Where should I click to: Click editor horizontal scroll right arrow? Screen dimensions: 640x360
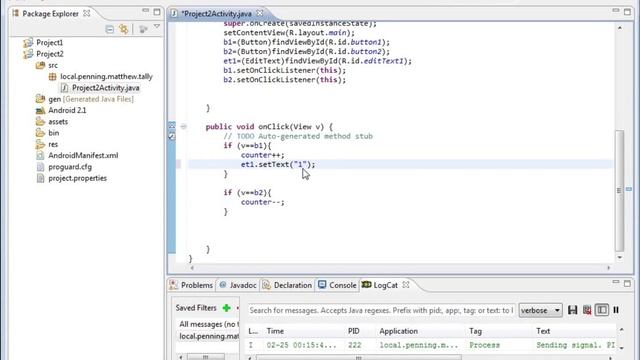pyautogui.click(x=608, y=268)
